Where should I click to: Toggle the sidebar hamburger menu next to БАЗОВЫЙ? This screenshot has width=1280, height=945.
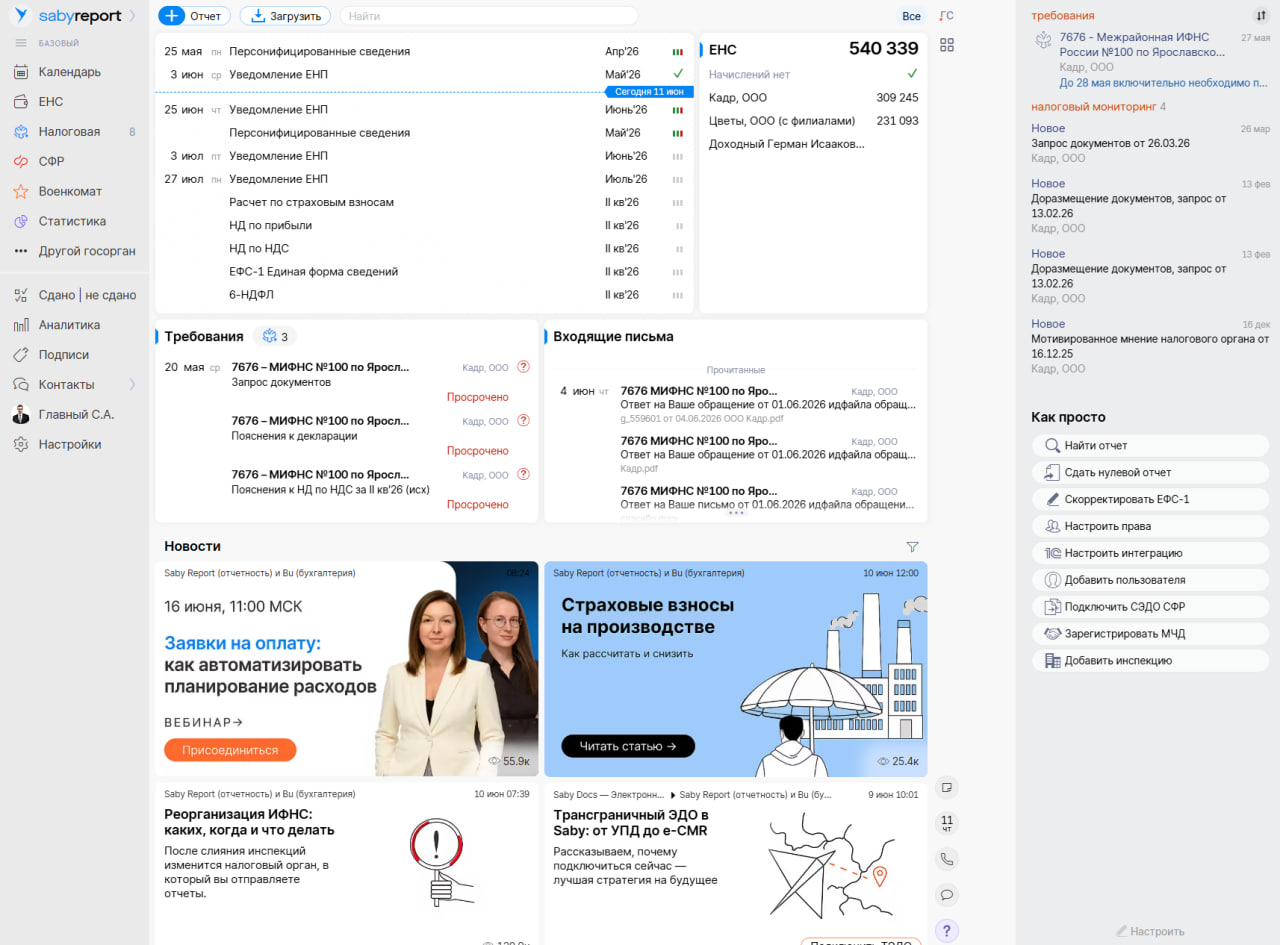coord(21,43)
